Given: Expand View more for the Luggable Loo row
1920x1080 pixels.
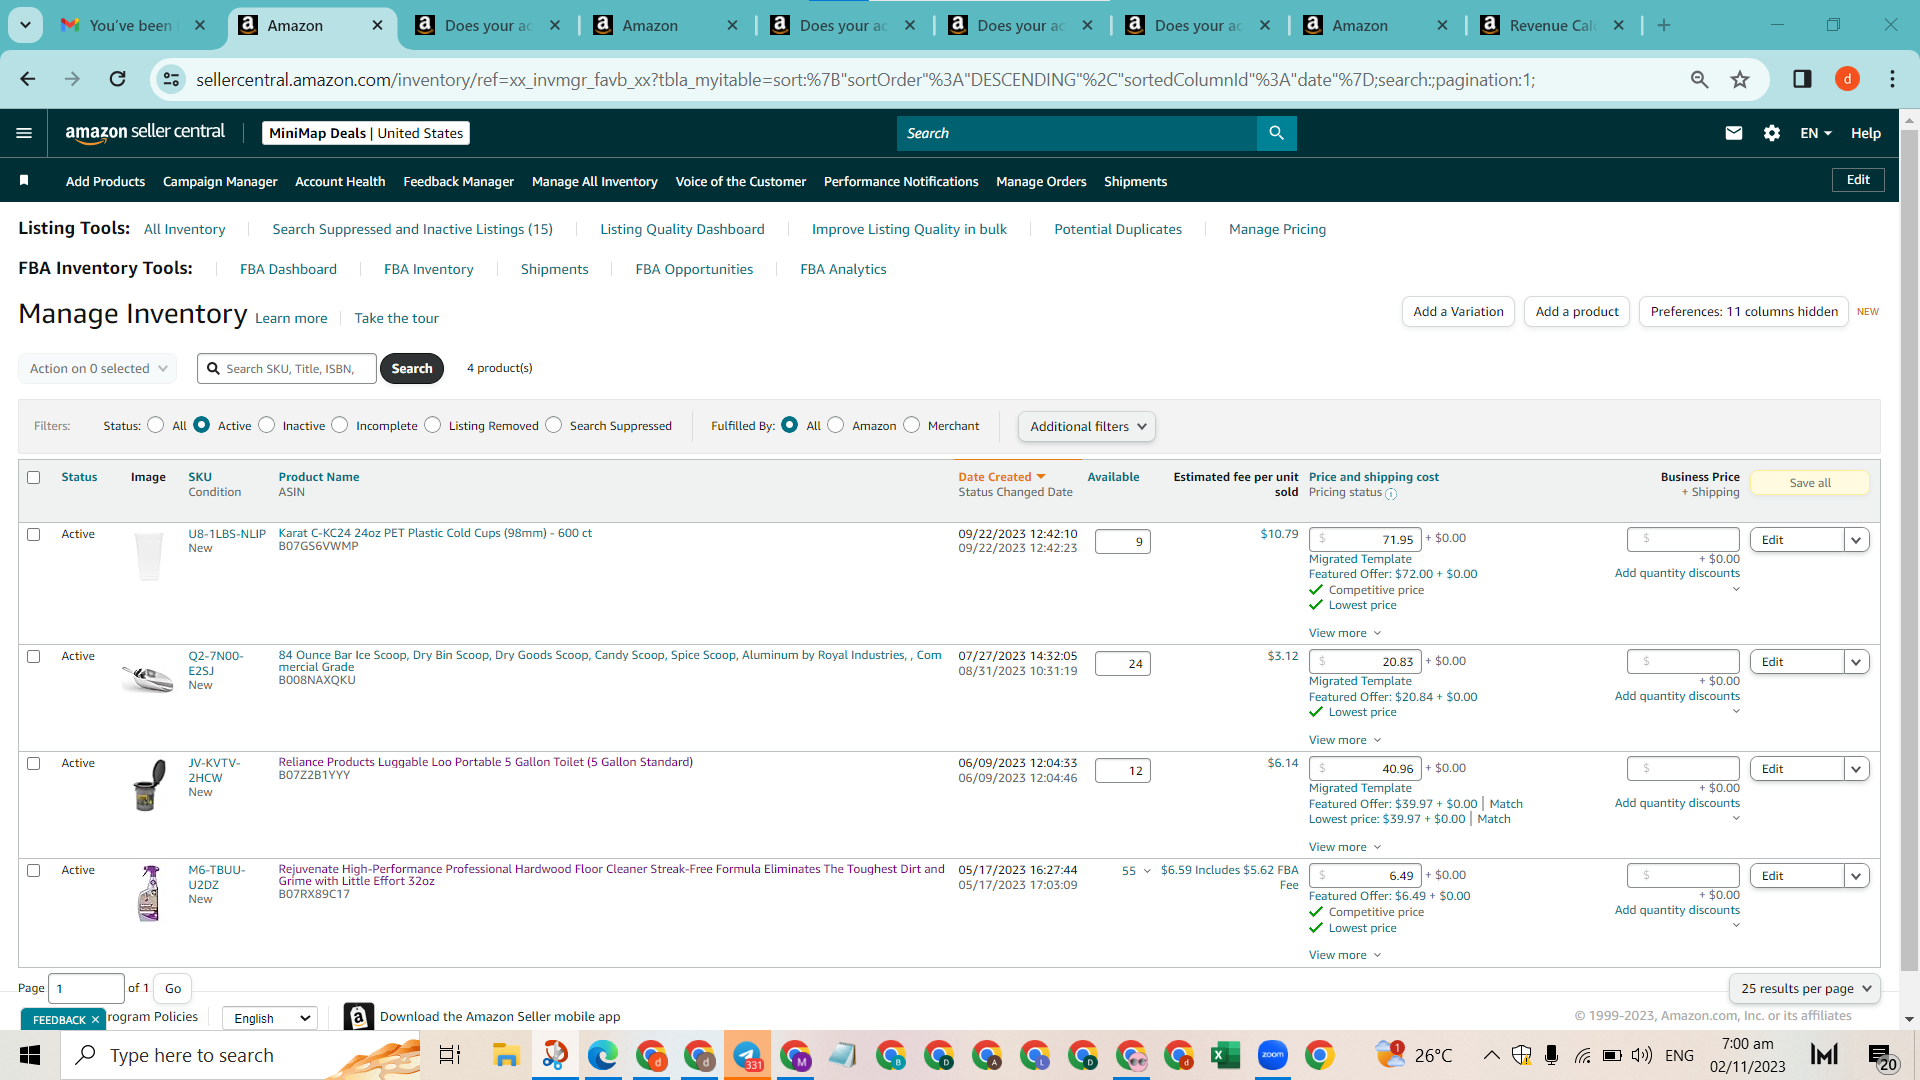Looking at the screenshot, I should [1345, 847].
